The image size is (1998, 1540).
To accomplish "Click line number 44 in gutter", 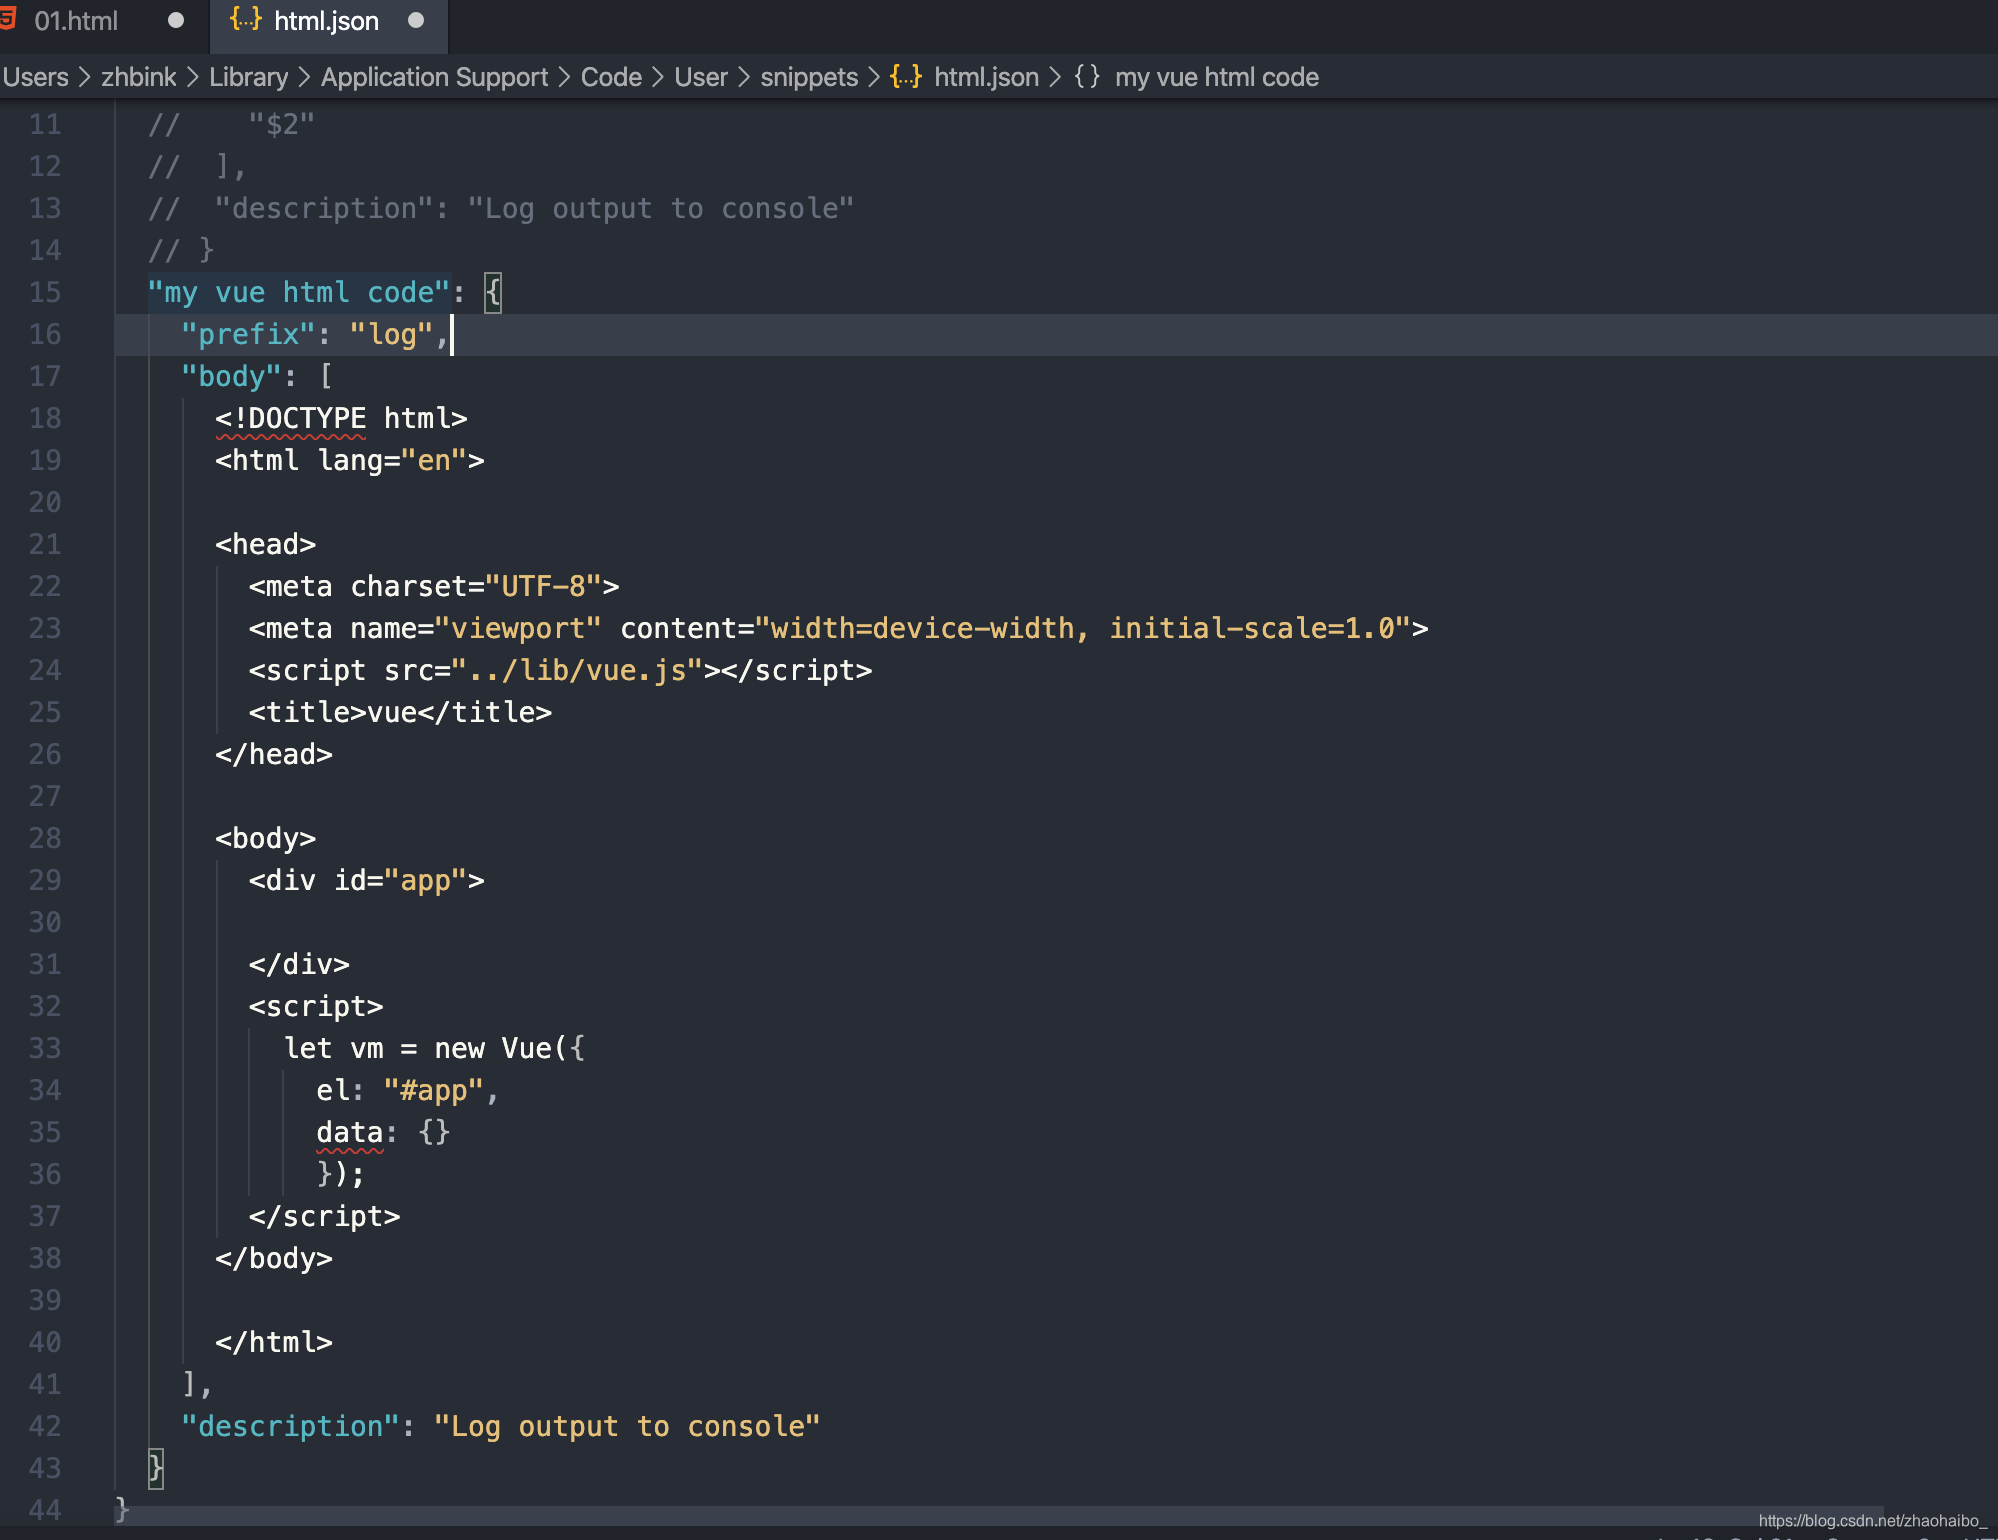I will click(45, 1510).
